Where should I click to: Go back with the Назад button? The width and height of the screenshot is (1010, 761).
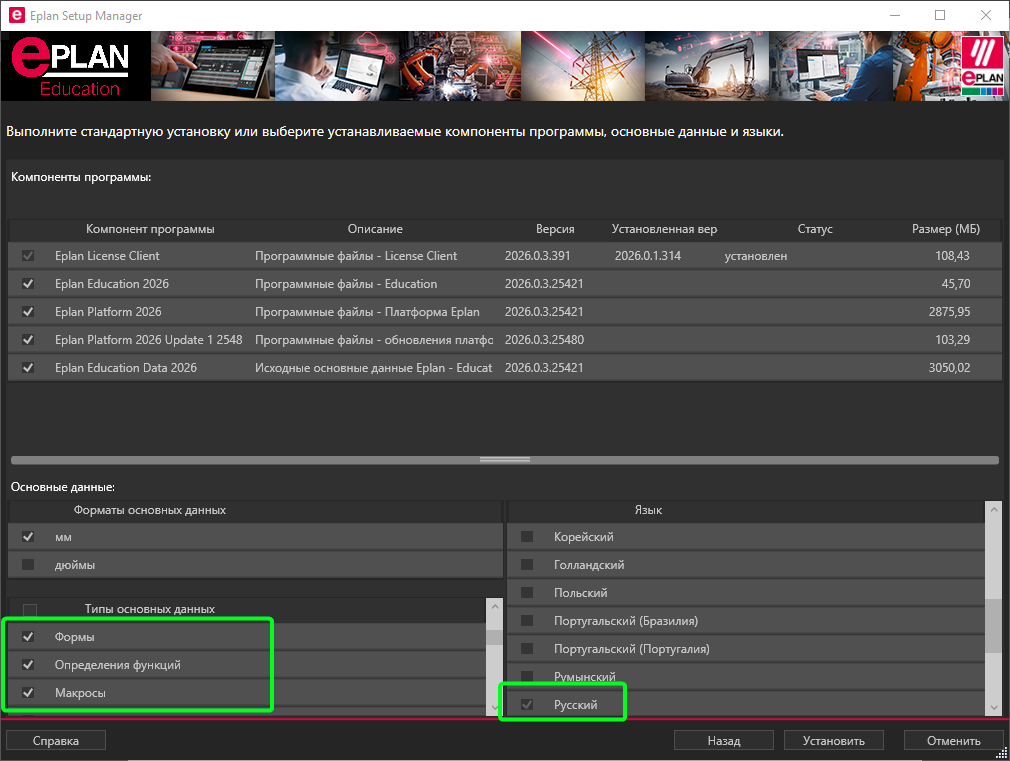(x=724, y=740)
